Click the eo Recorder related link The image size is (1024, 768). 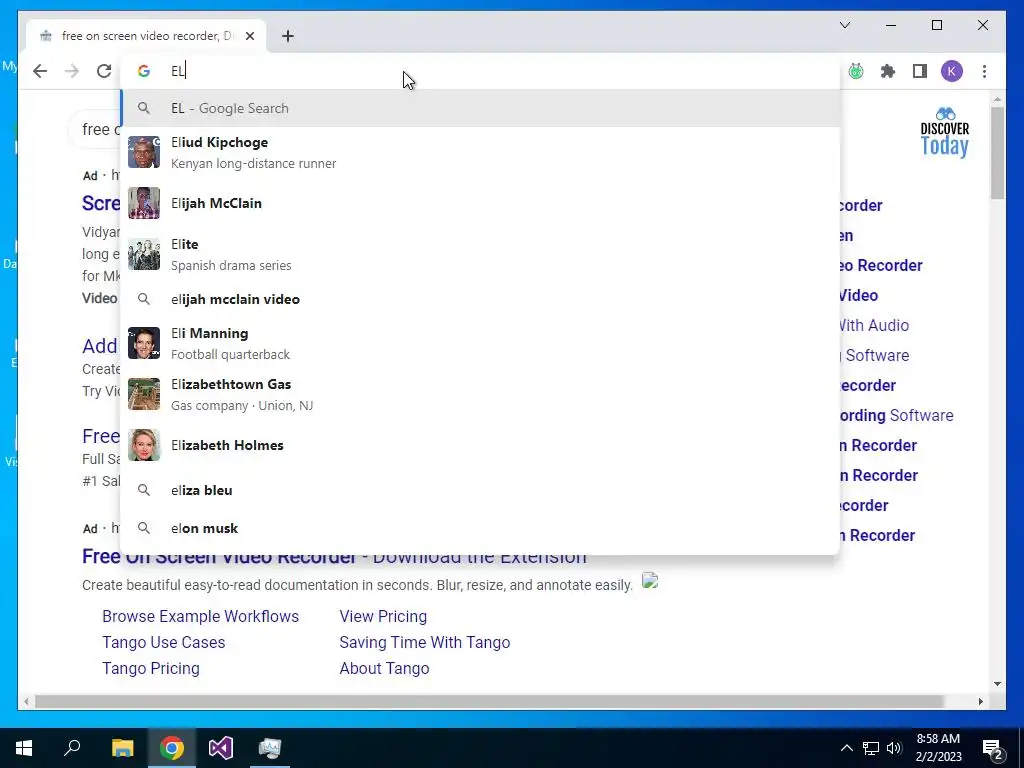coord(881,265)
